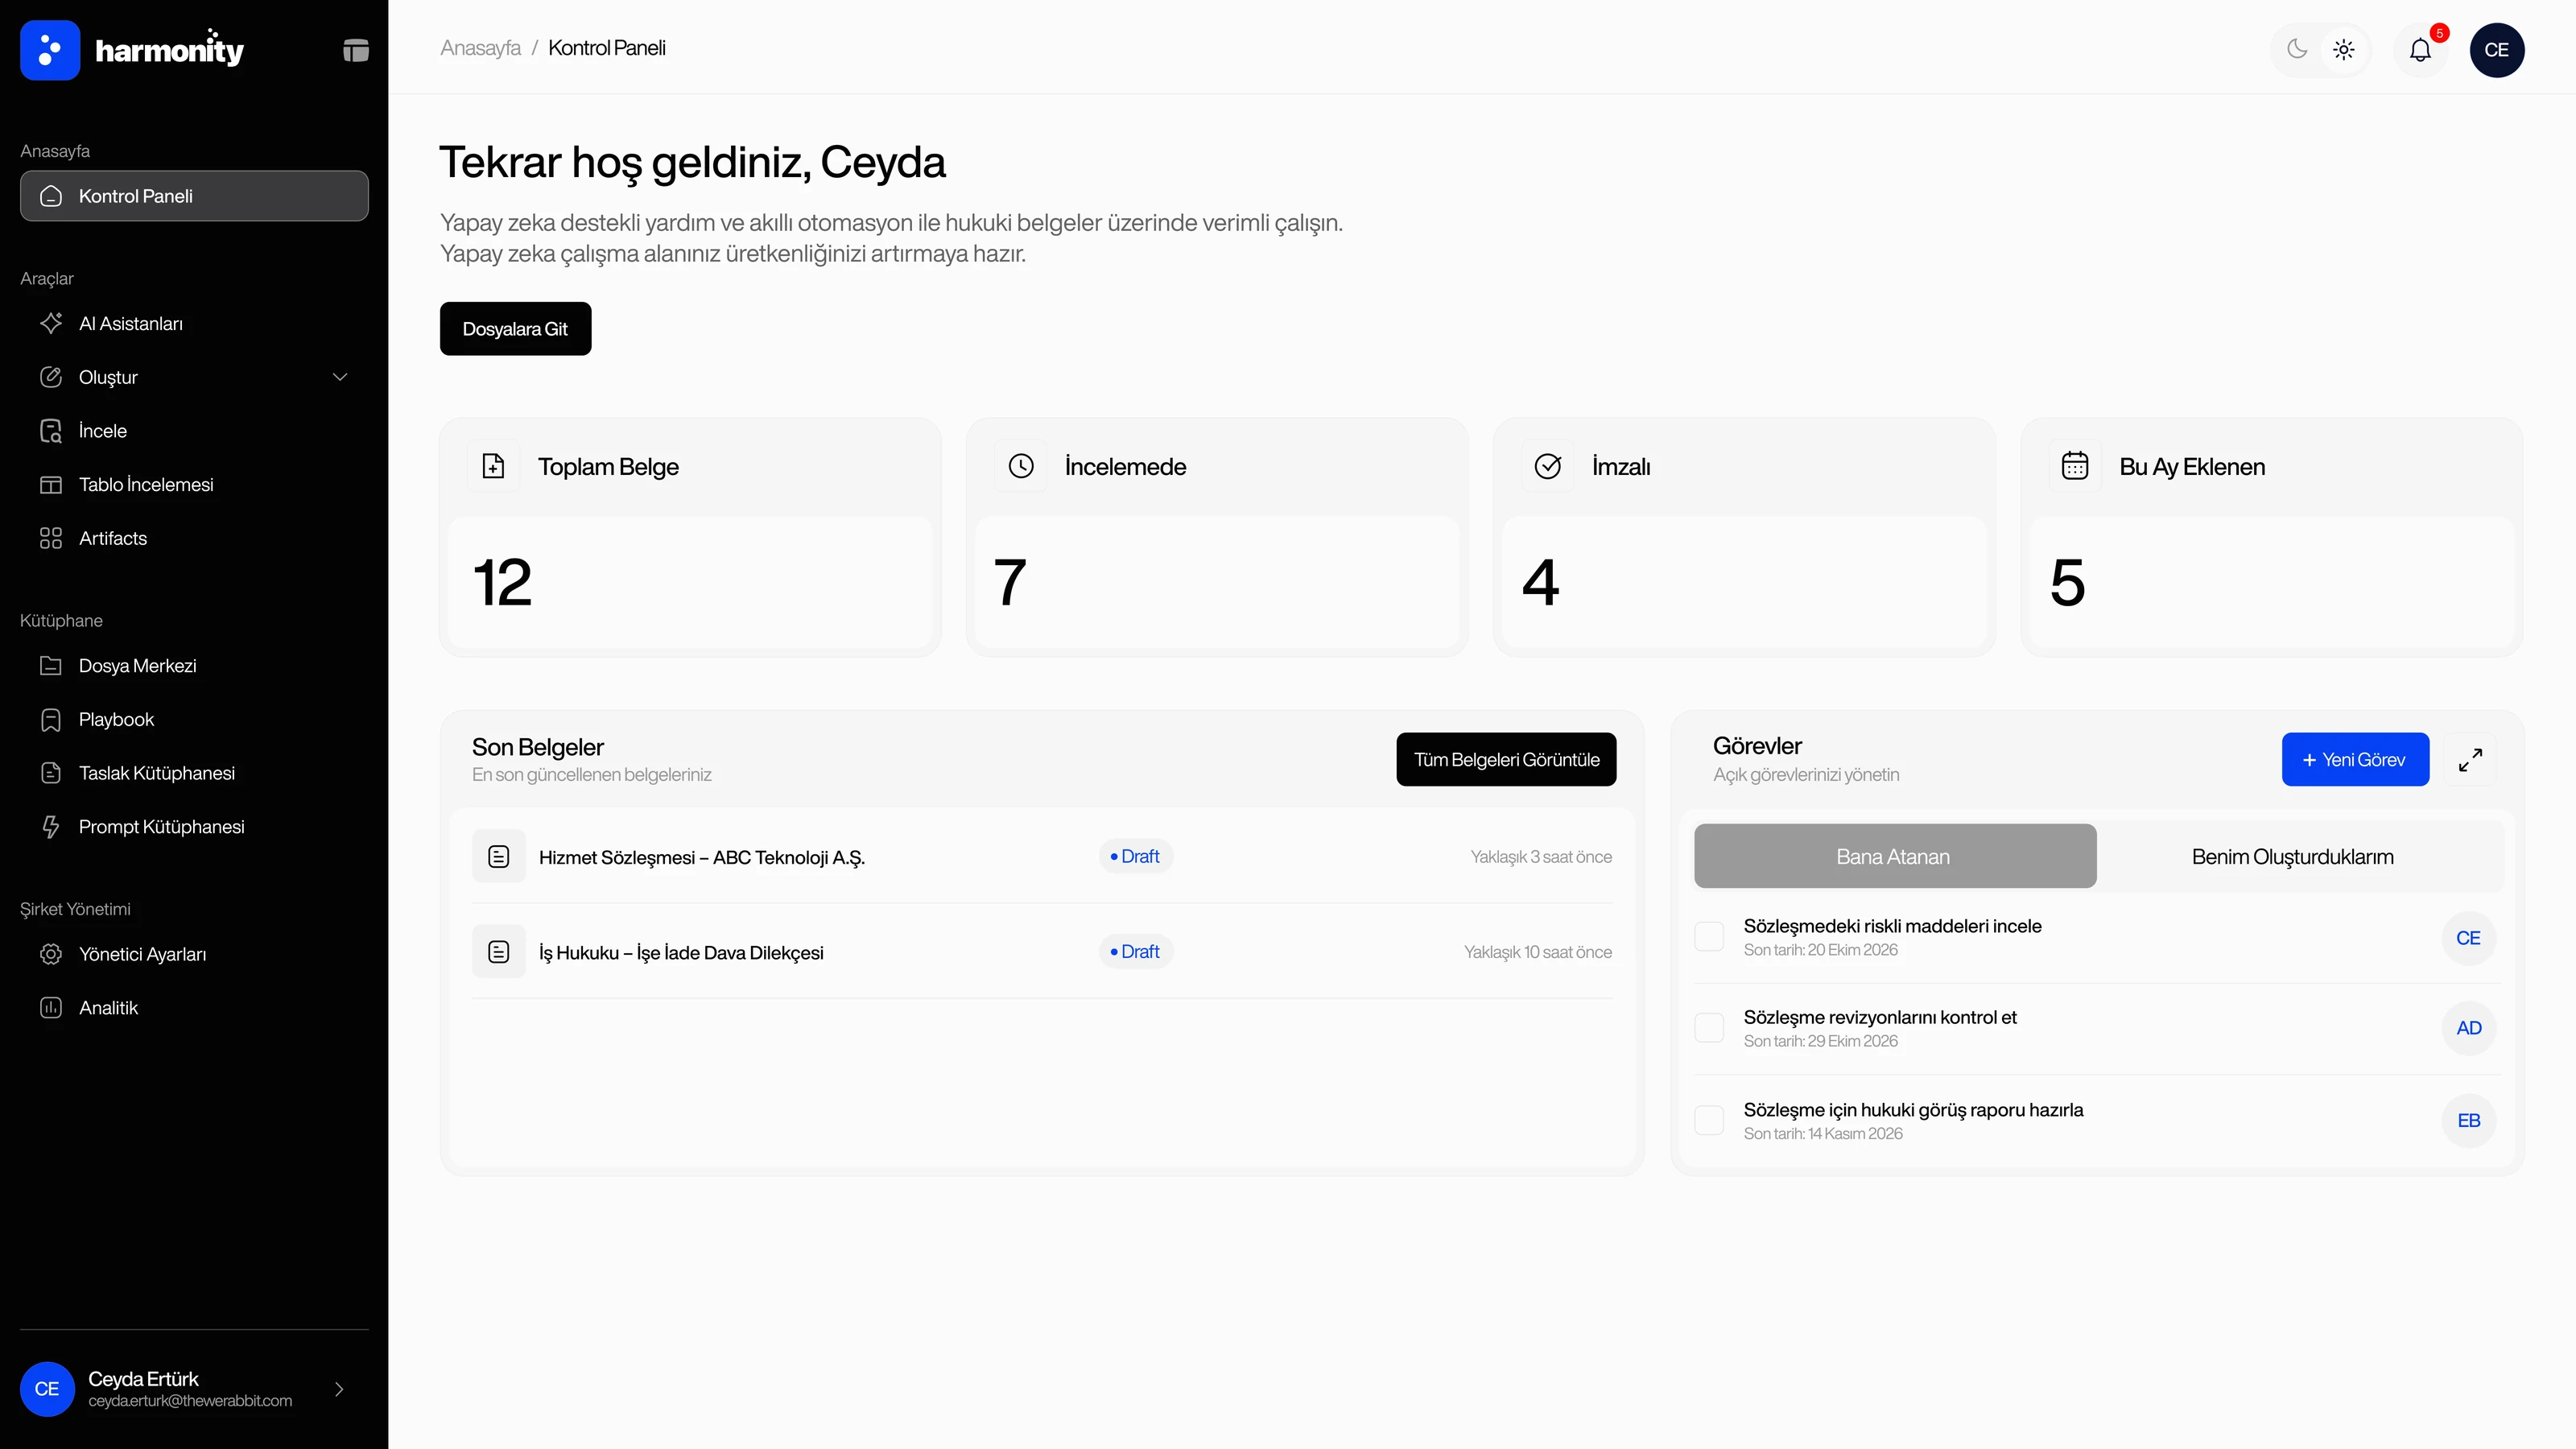
Task: Switch to light mode sun icon
Action: pos(2344,49)
